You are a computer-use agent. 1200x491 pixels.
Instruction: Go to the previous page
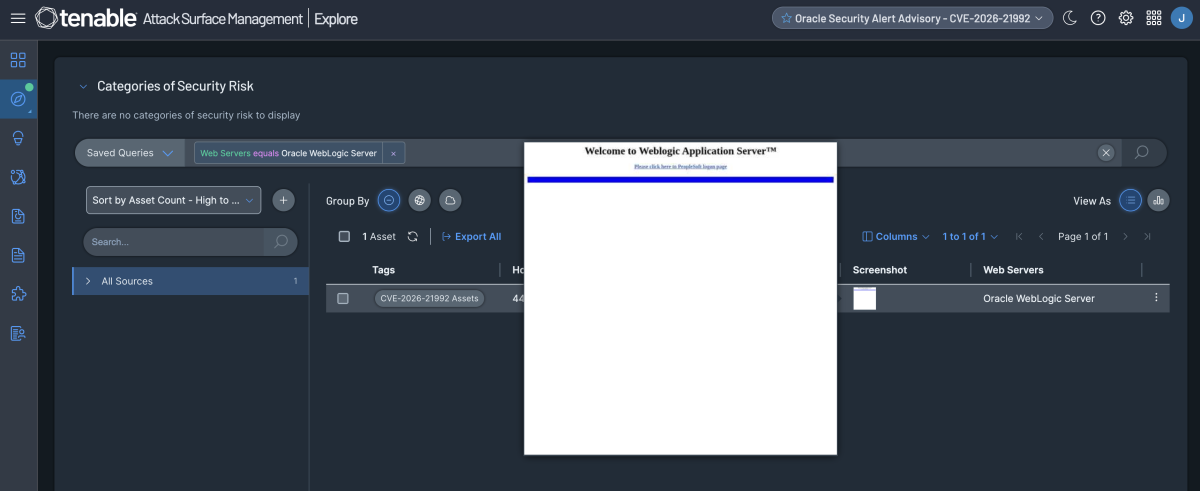click(1041, 236)
